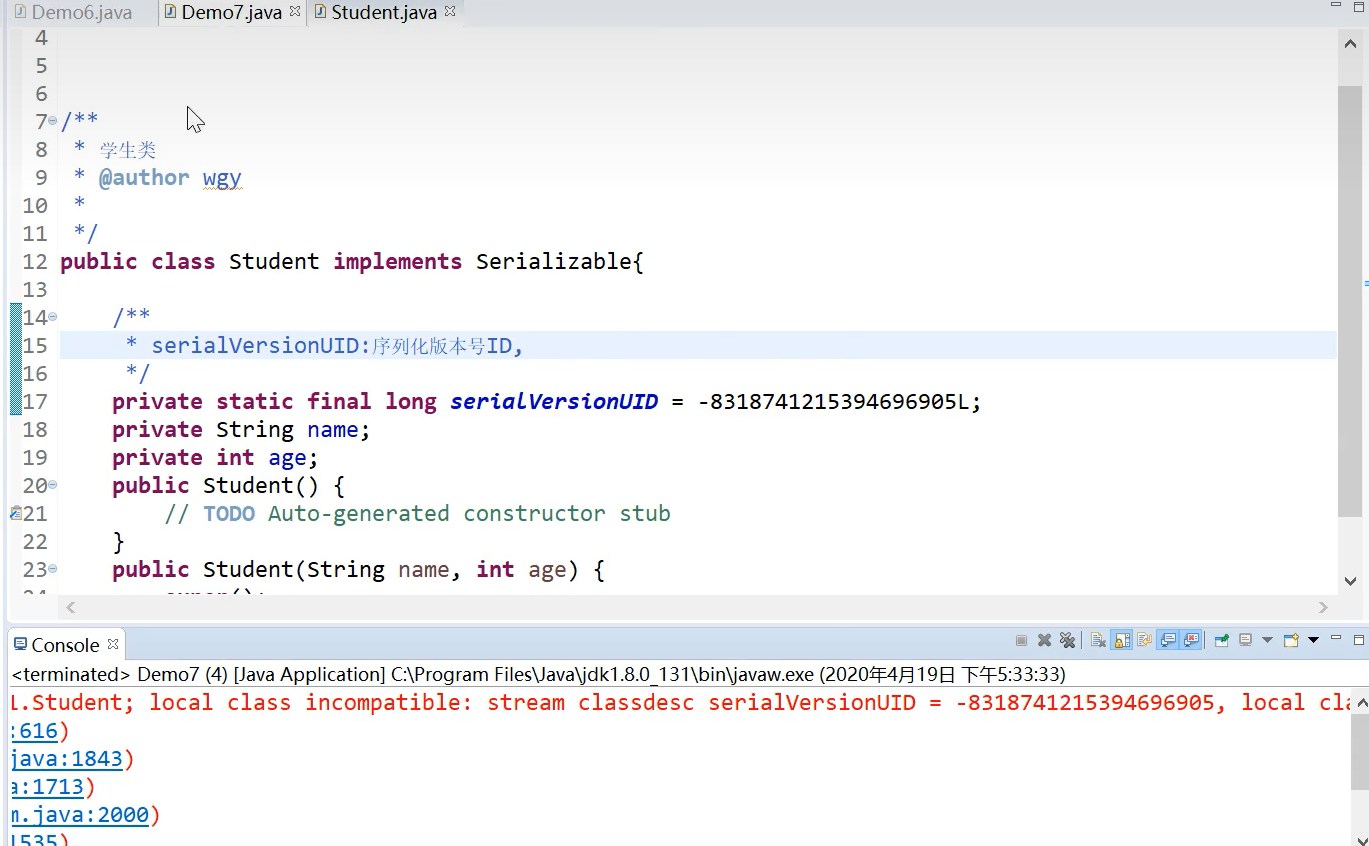Click the Terminate console icon

coord(1021,640)
